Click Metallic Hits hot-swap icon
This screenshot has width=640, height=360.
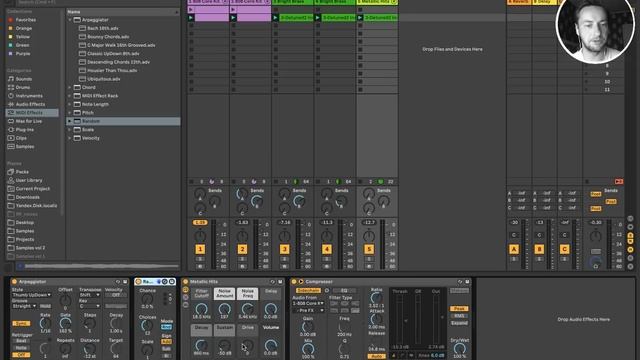click(273, 282)
